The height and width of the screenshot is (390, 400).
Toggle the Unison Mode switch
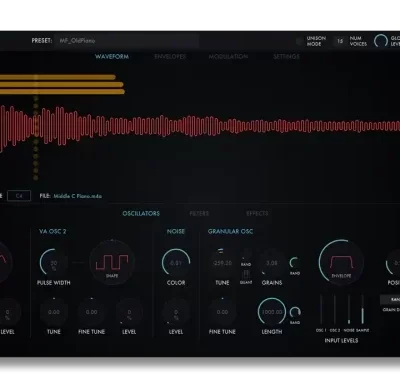pyautogui.click(x=299, y=41)
